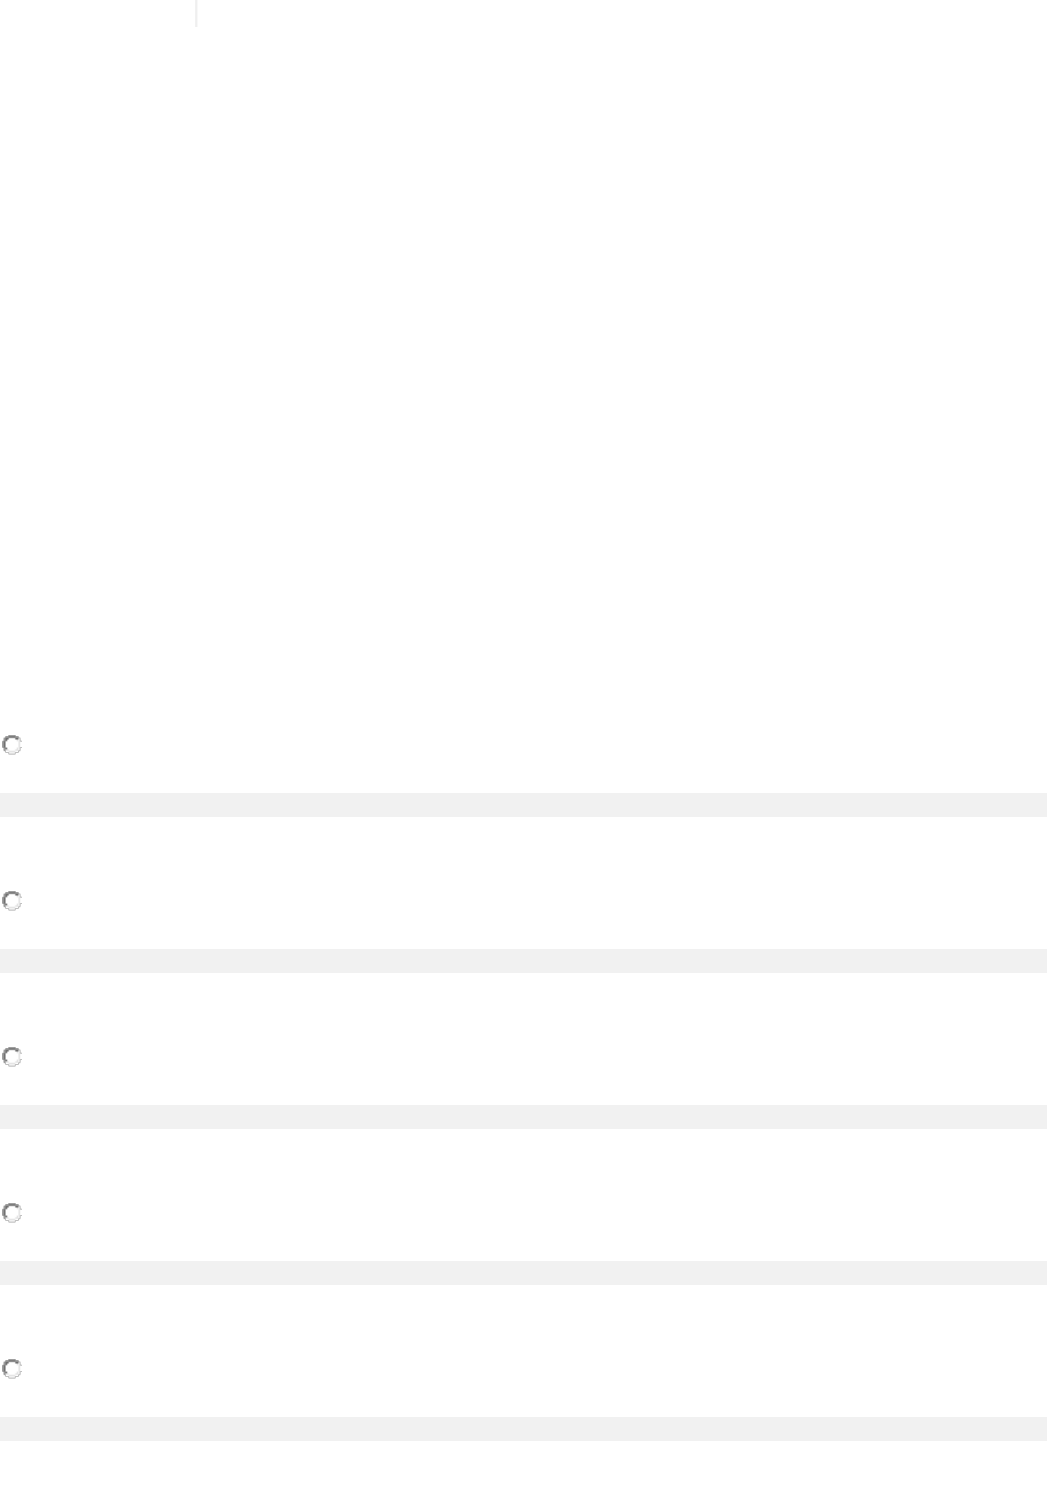Click the gray bar below third radio
This screenshot has height=1506, width=1047.
pyautogui.click(x=523, y=1117)
